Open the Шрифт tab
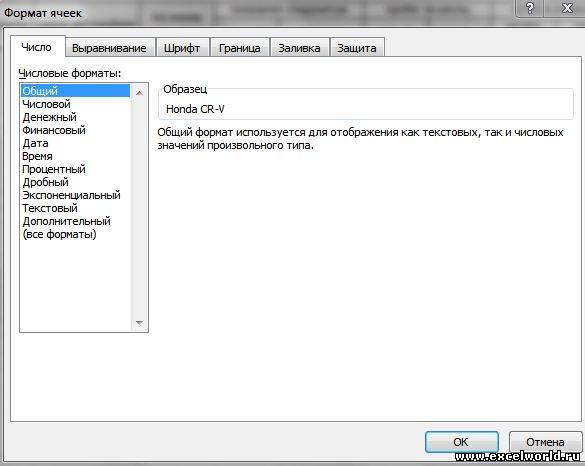The height and width of the screenshot is (466, 585). (x=182, y=48)
